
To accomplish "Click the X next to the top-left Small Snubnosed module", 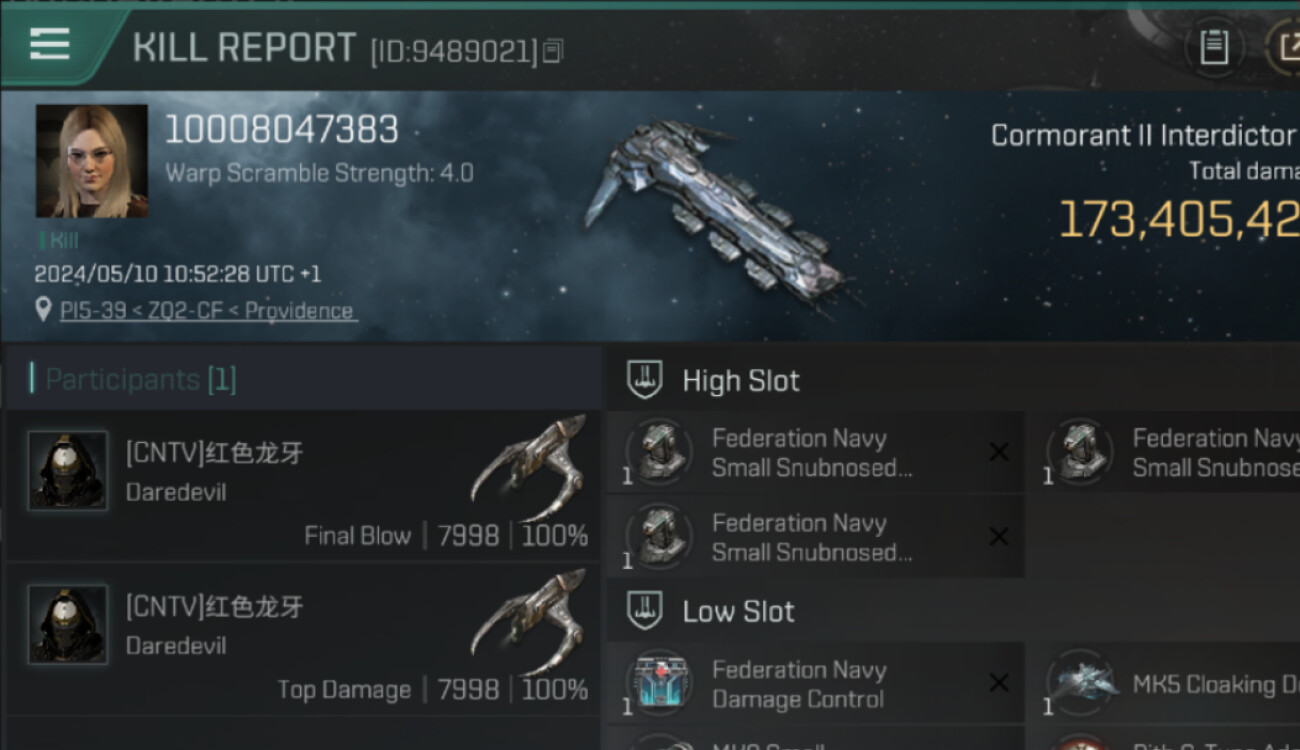I will [x=998, y=452].
